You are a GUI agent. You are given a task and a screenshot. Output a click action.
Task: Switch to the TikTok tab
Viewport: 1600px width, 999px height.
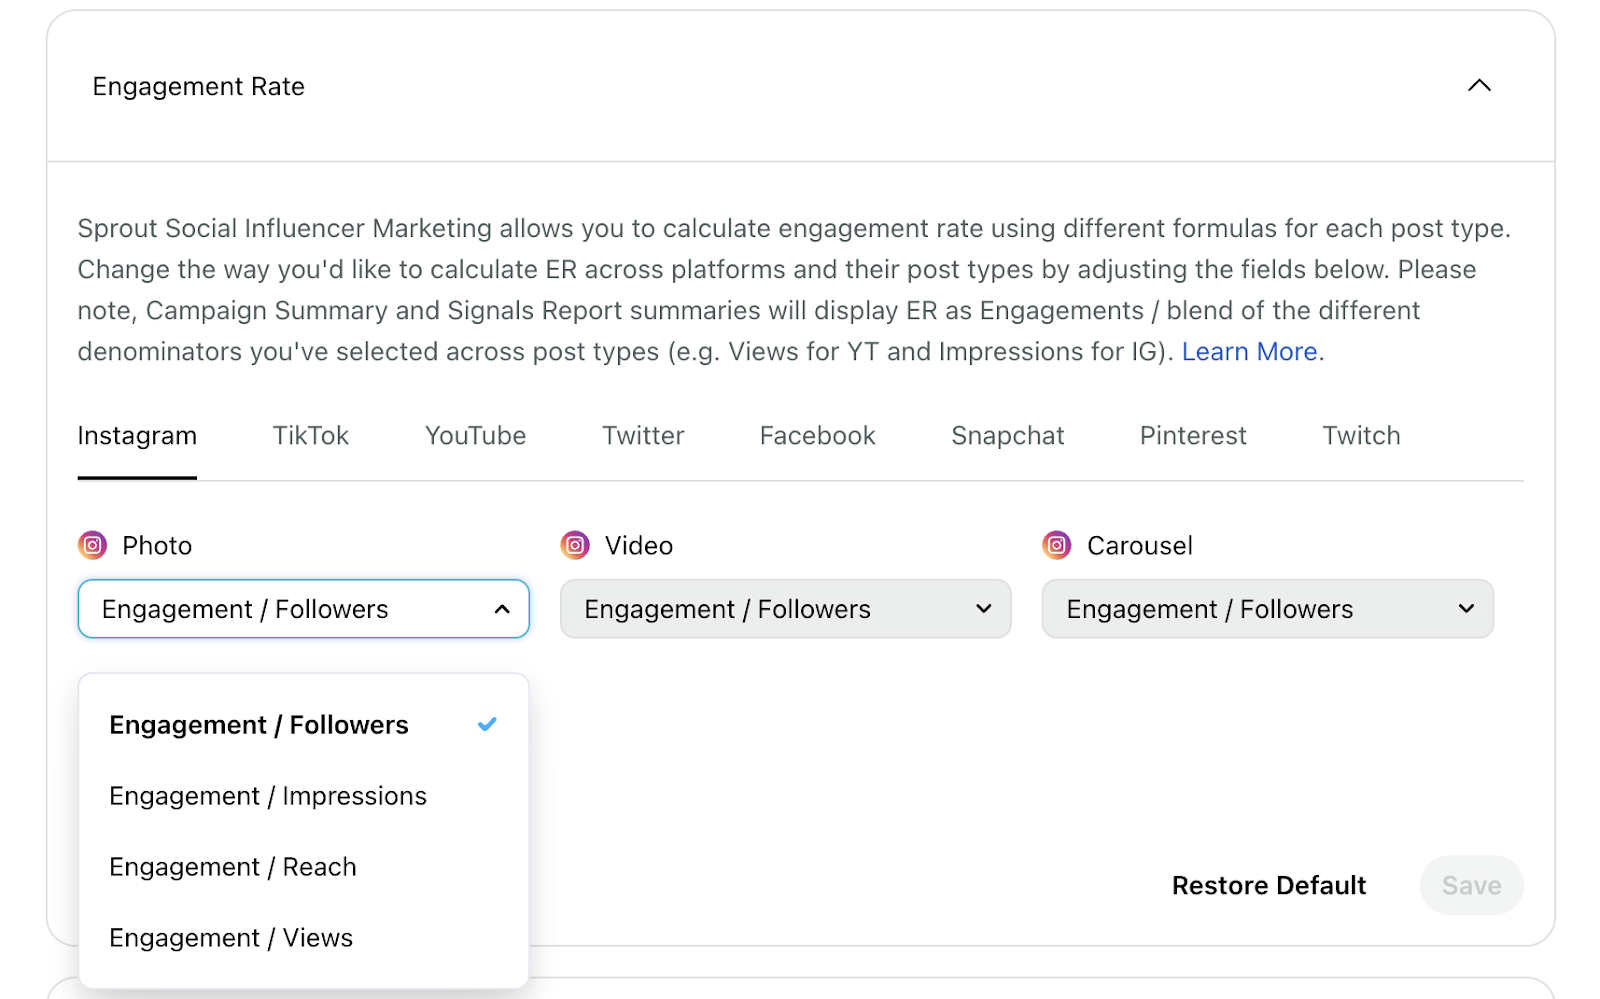click(x=310, y=436)
